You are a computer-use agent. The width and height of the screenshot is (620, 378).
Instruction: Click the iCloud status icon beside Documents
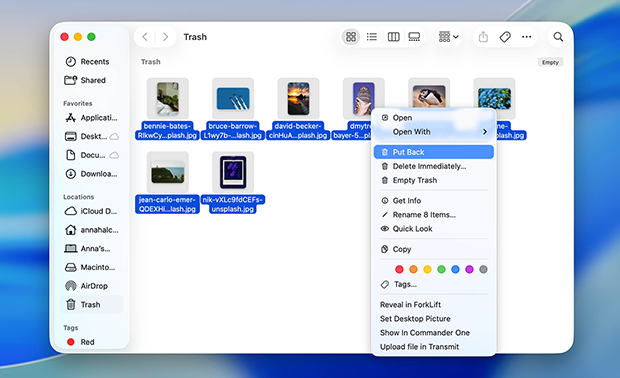pyautogui.click(x=114, y=155)
